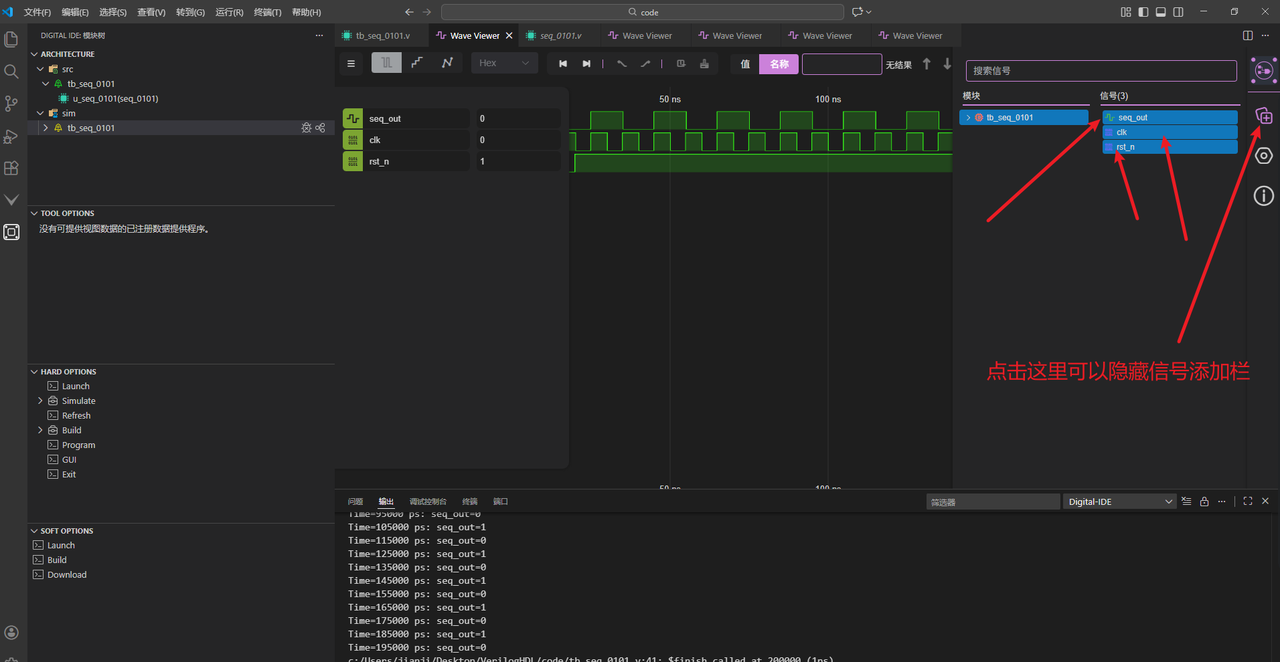The height and width of the screenshot is (662, 1280).
Task: Open the Source Control icon in activity bar
Action: tap(12, 104)
